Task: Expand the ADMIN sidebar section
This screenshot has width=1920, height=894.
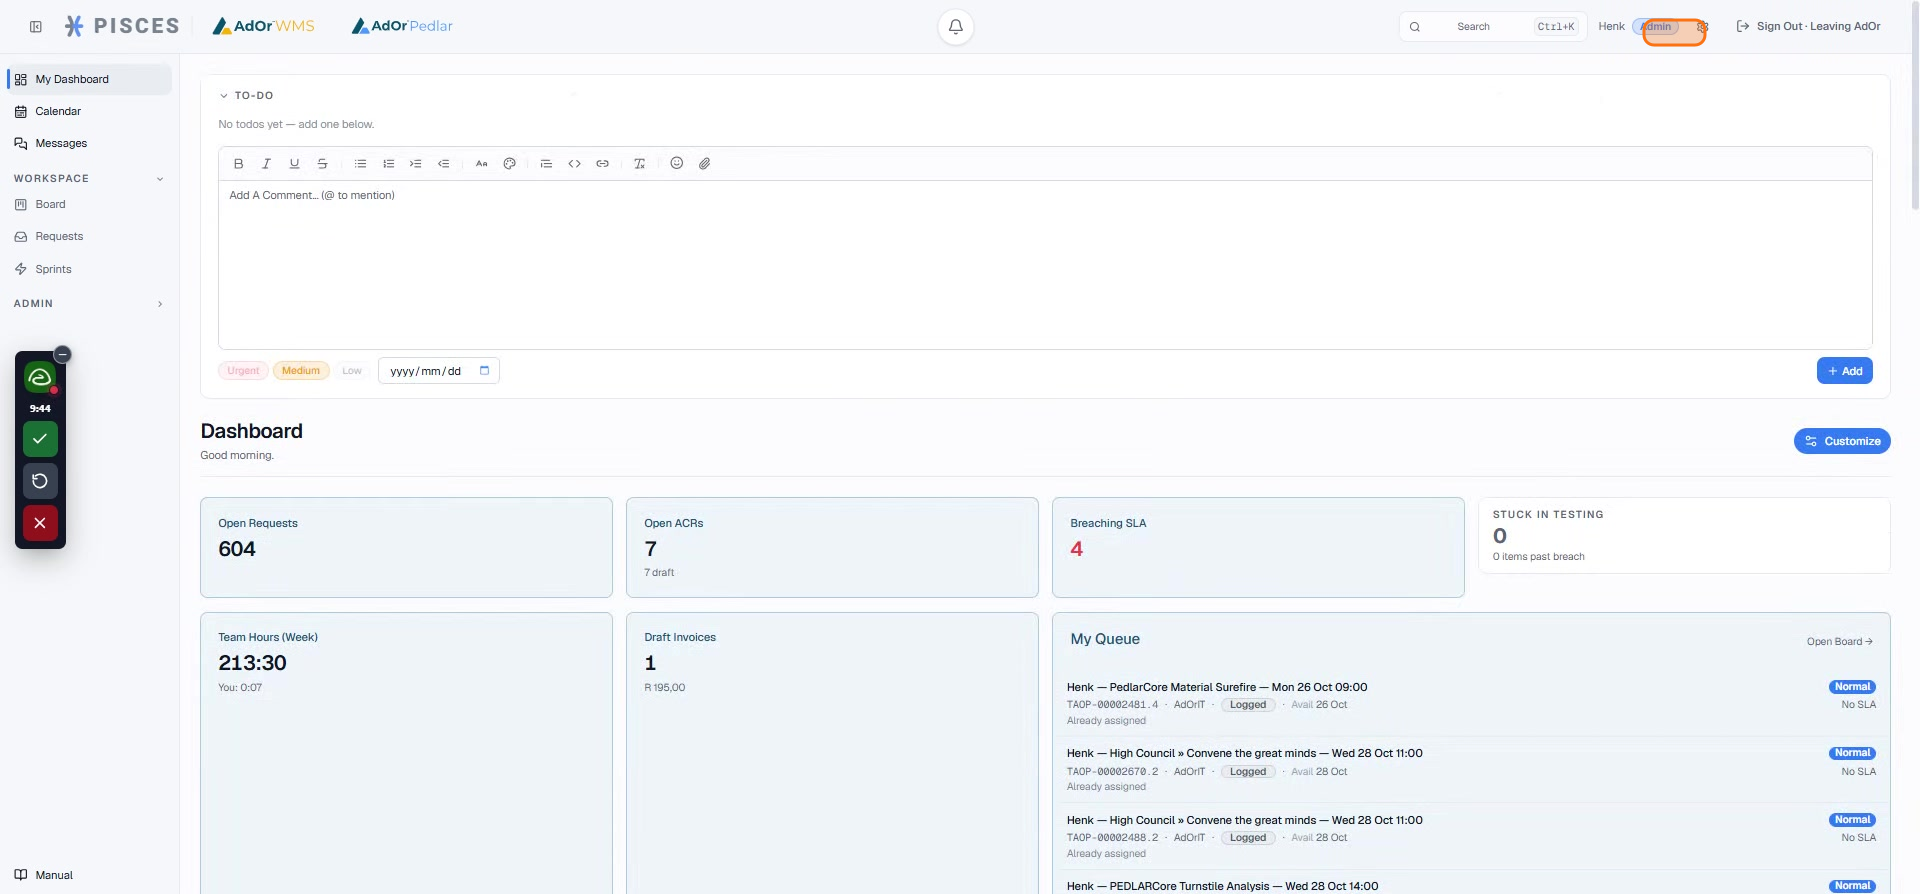Action: click(160, 304)
